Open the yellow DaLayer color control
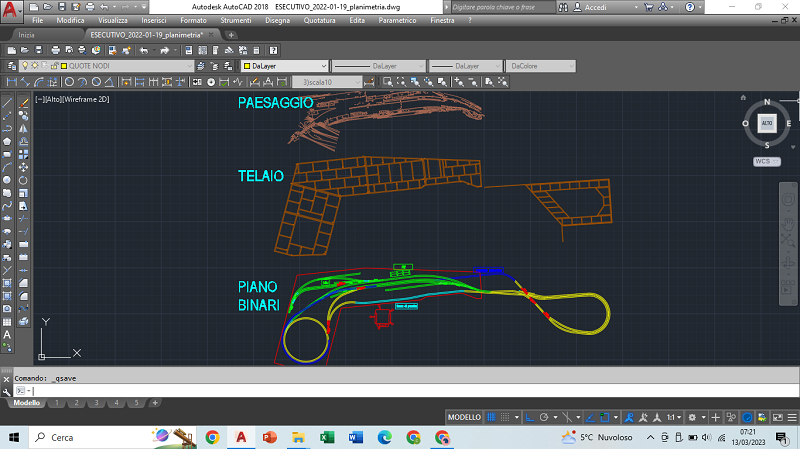800x449 pixels. [x=286, y=66]
